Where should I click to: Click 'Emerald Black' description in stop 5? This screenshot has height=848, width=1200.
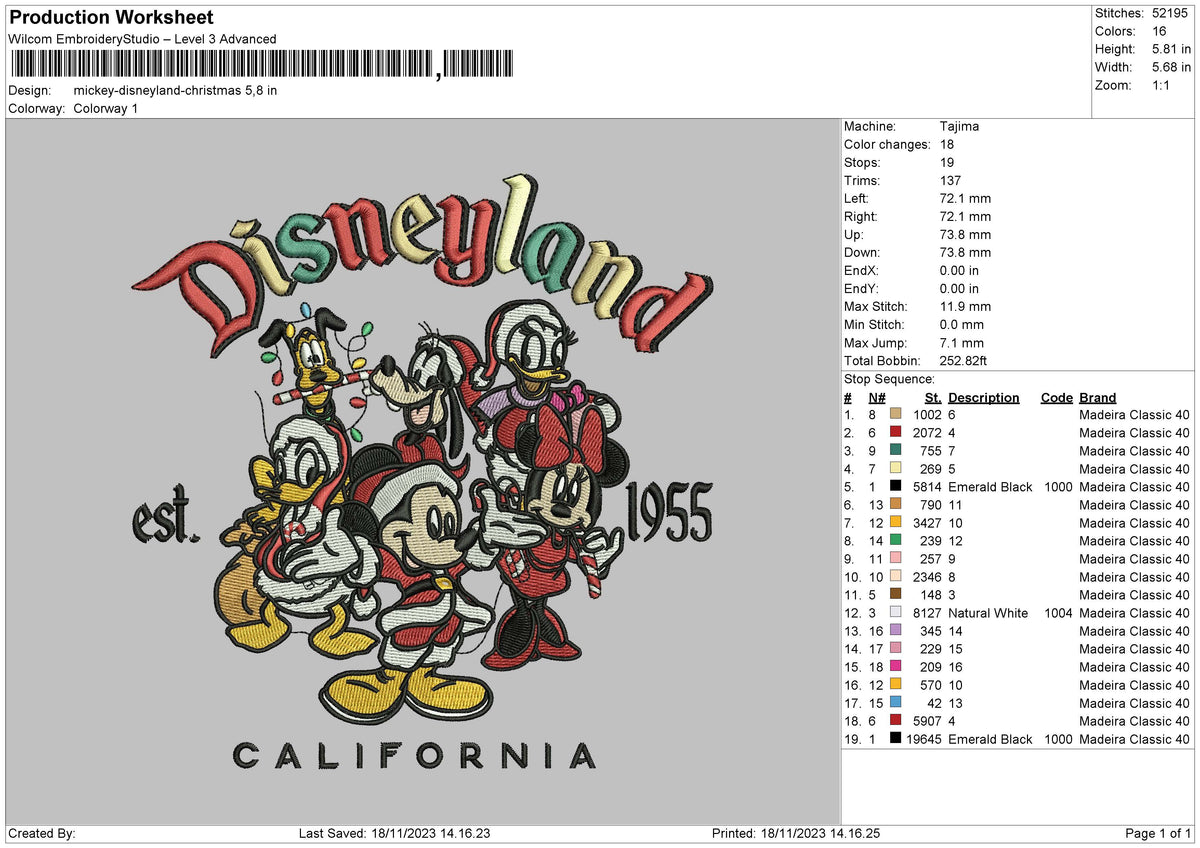990,487
